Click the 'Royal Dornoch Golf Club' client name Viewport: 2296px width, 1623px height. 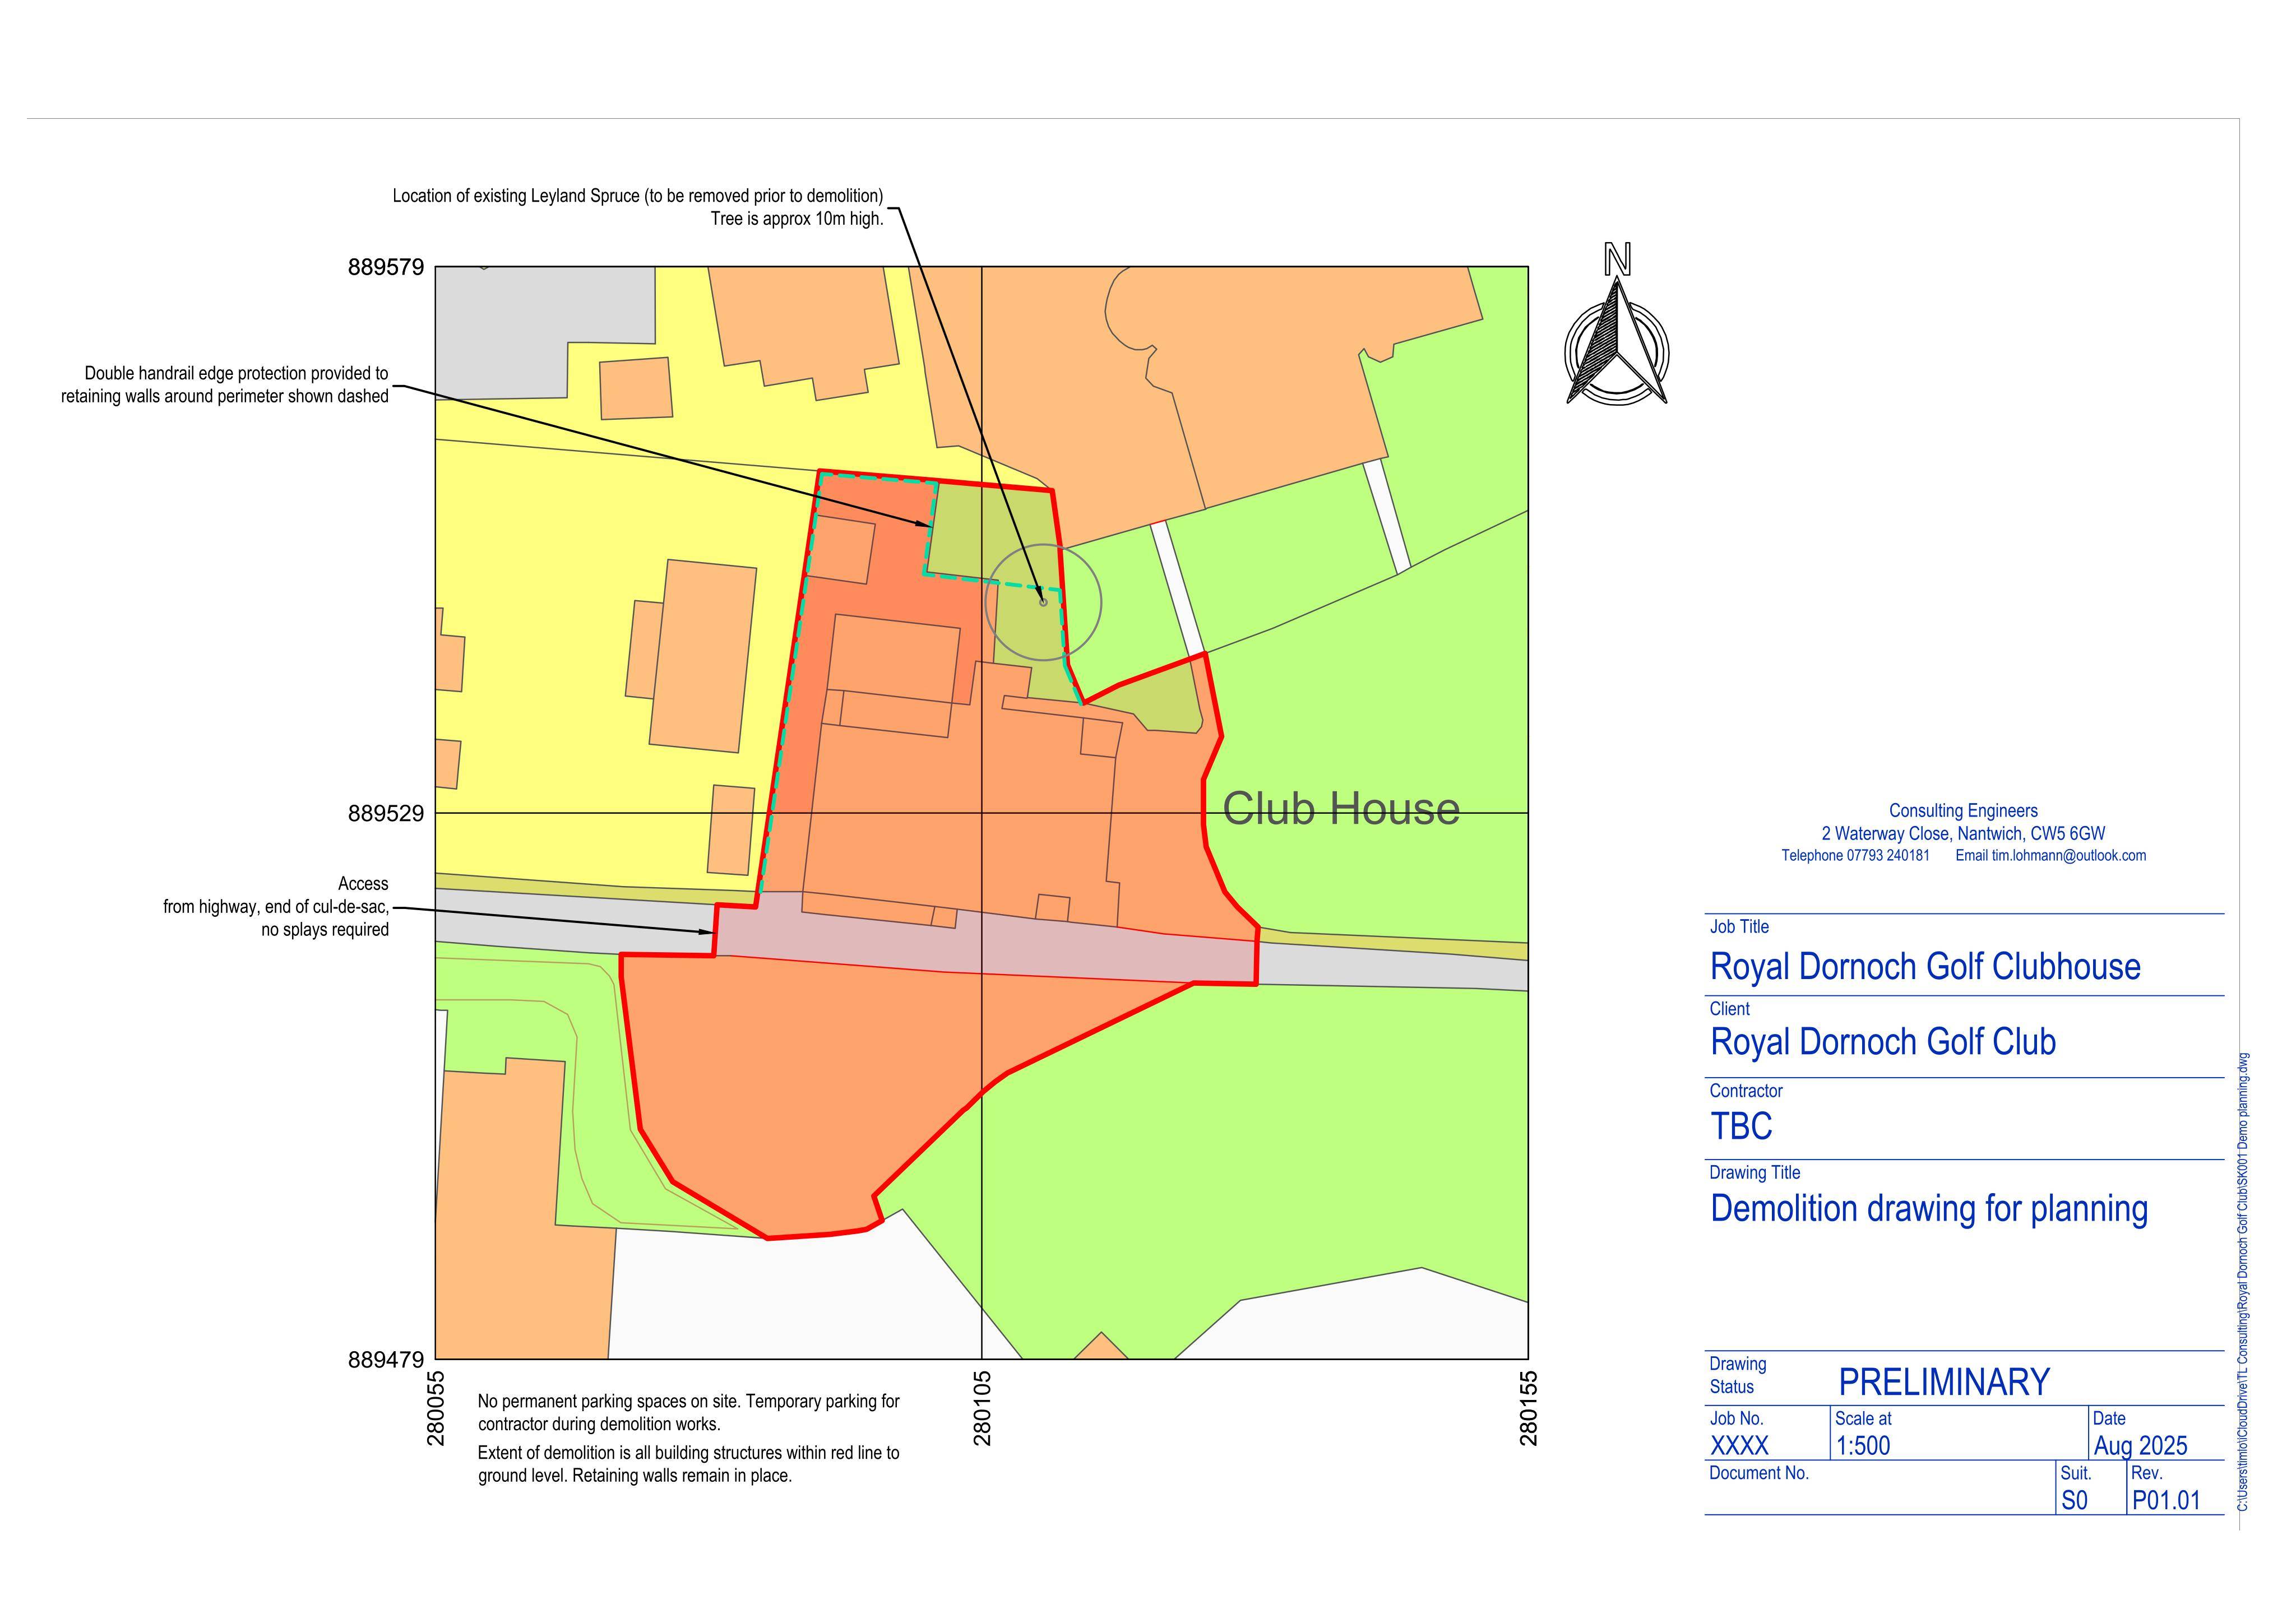pos(1883,1042)
